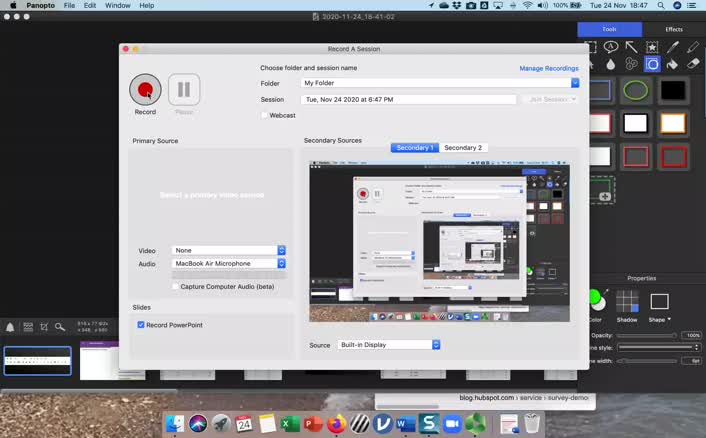Select the arrow tool in Tools panel

click(631, 47)
